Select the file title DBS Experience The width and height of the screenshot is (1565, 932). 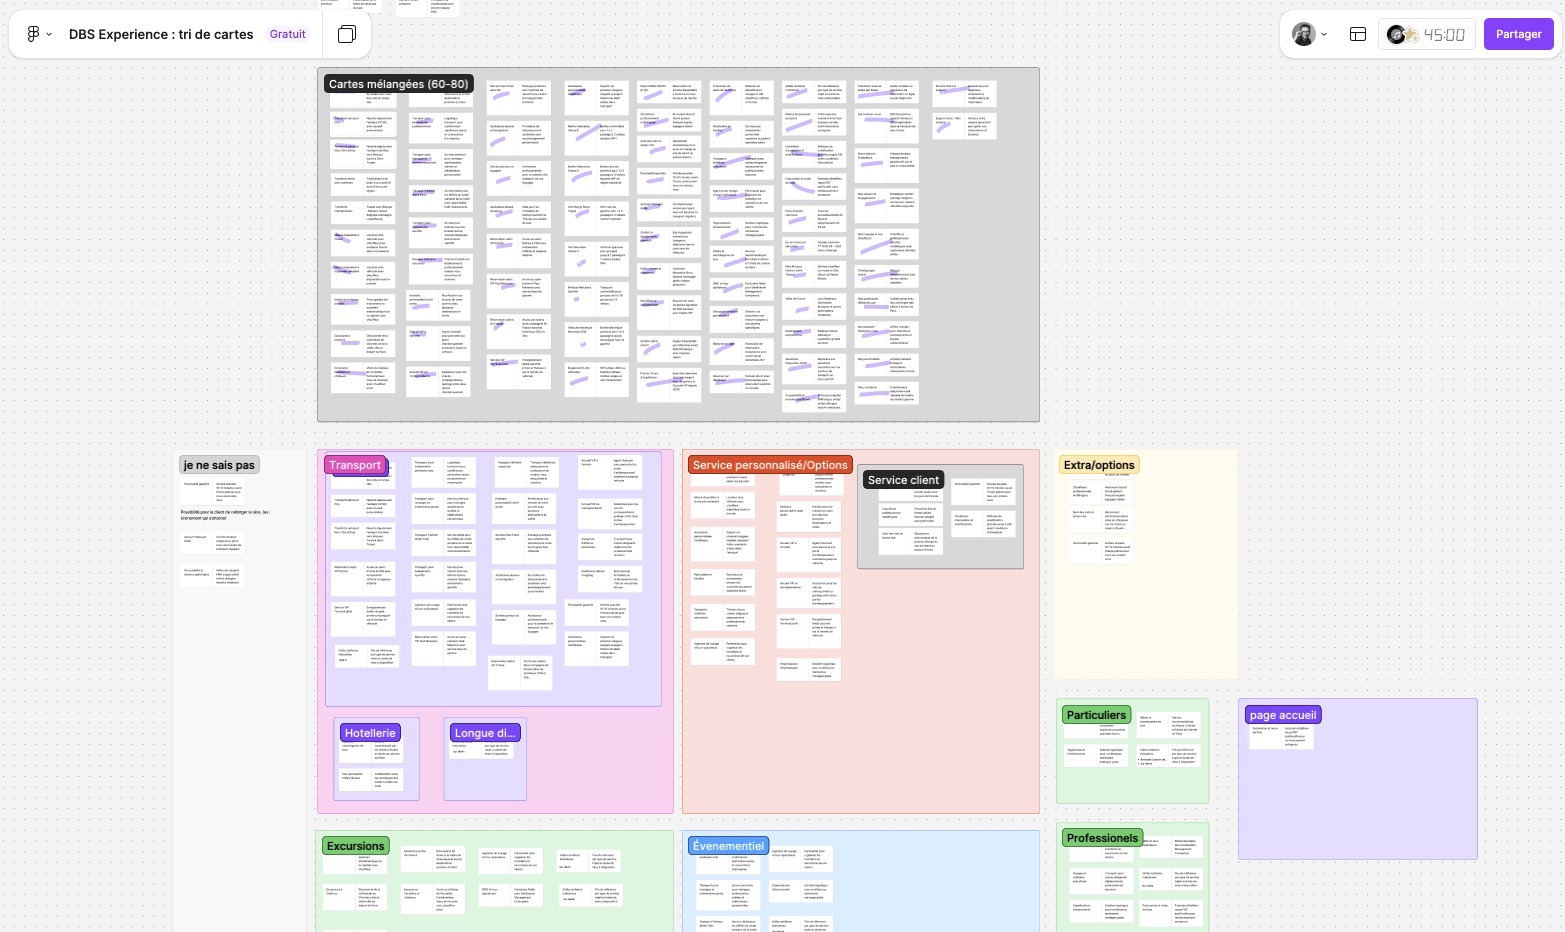coord(161,34)
